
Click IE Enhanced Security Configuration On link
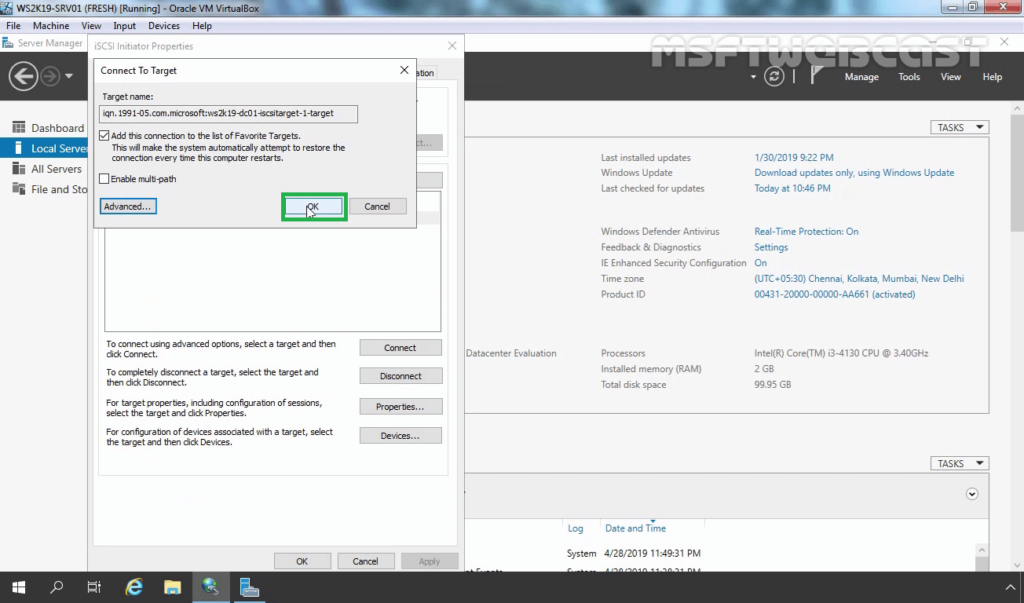(760, 263)
